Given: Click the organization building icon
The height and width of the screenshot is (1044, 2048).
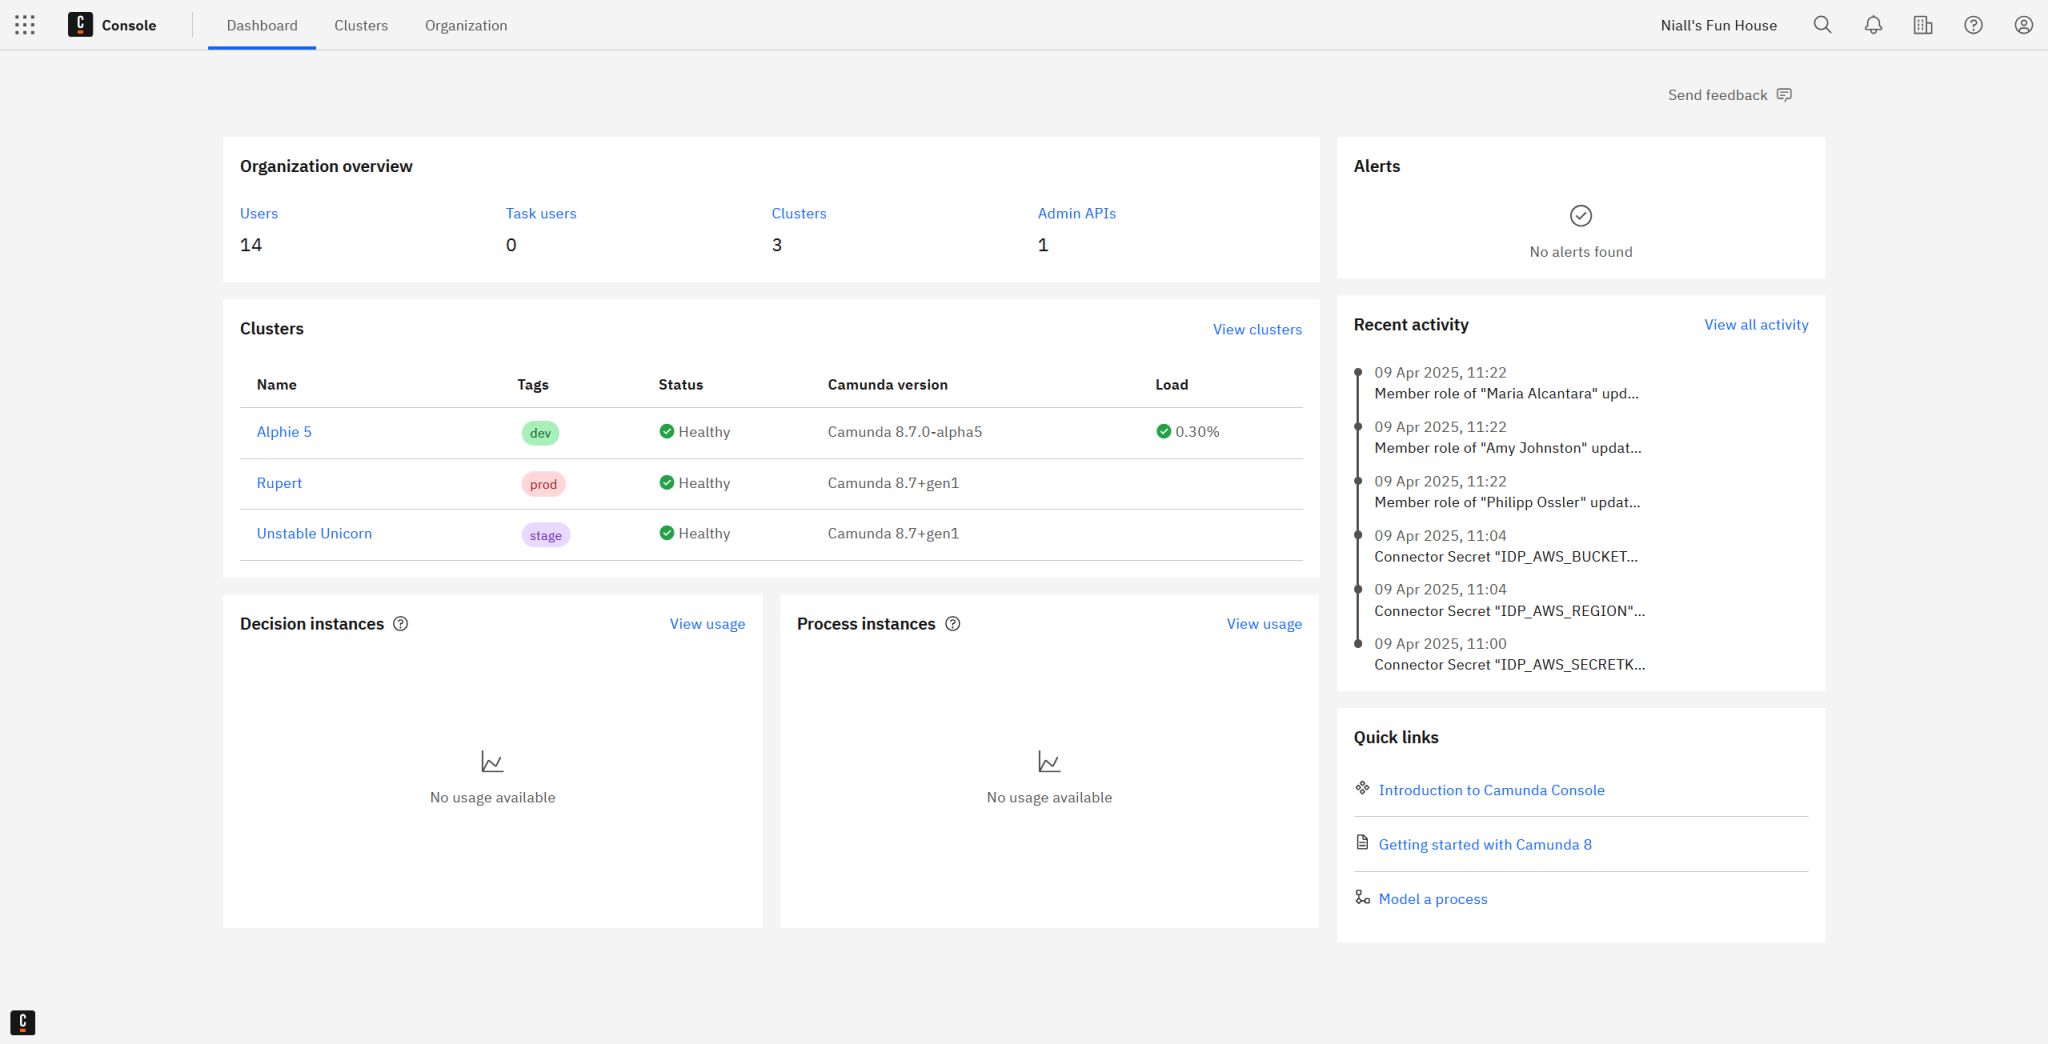Looking at the screenshot, I should pos(1922,24).
